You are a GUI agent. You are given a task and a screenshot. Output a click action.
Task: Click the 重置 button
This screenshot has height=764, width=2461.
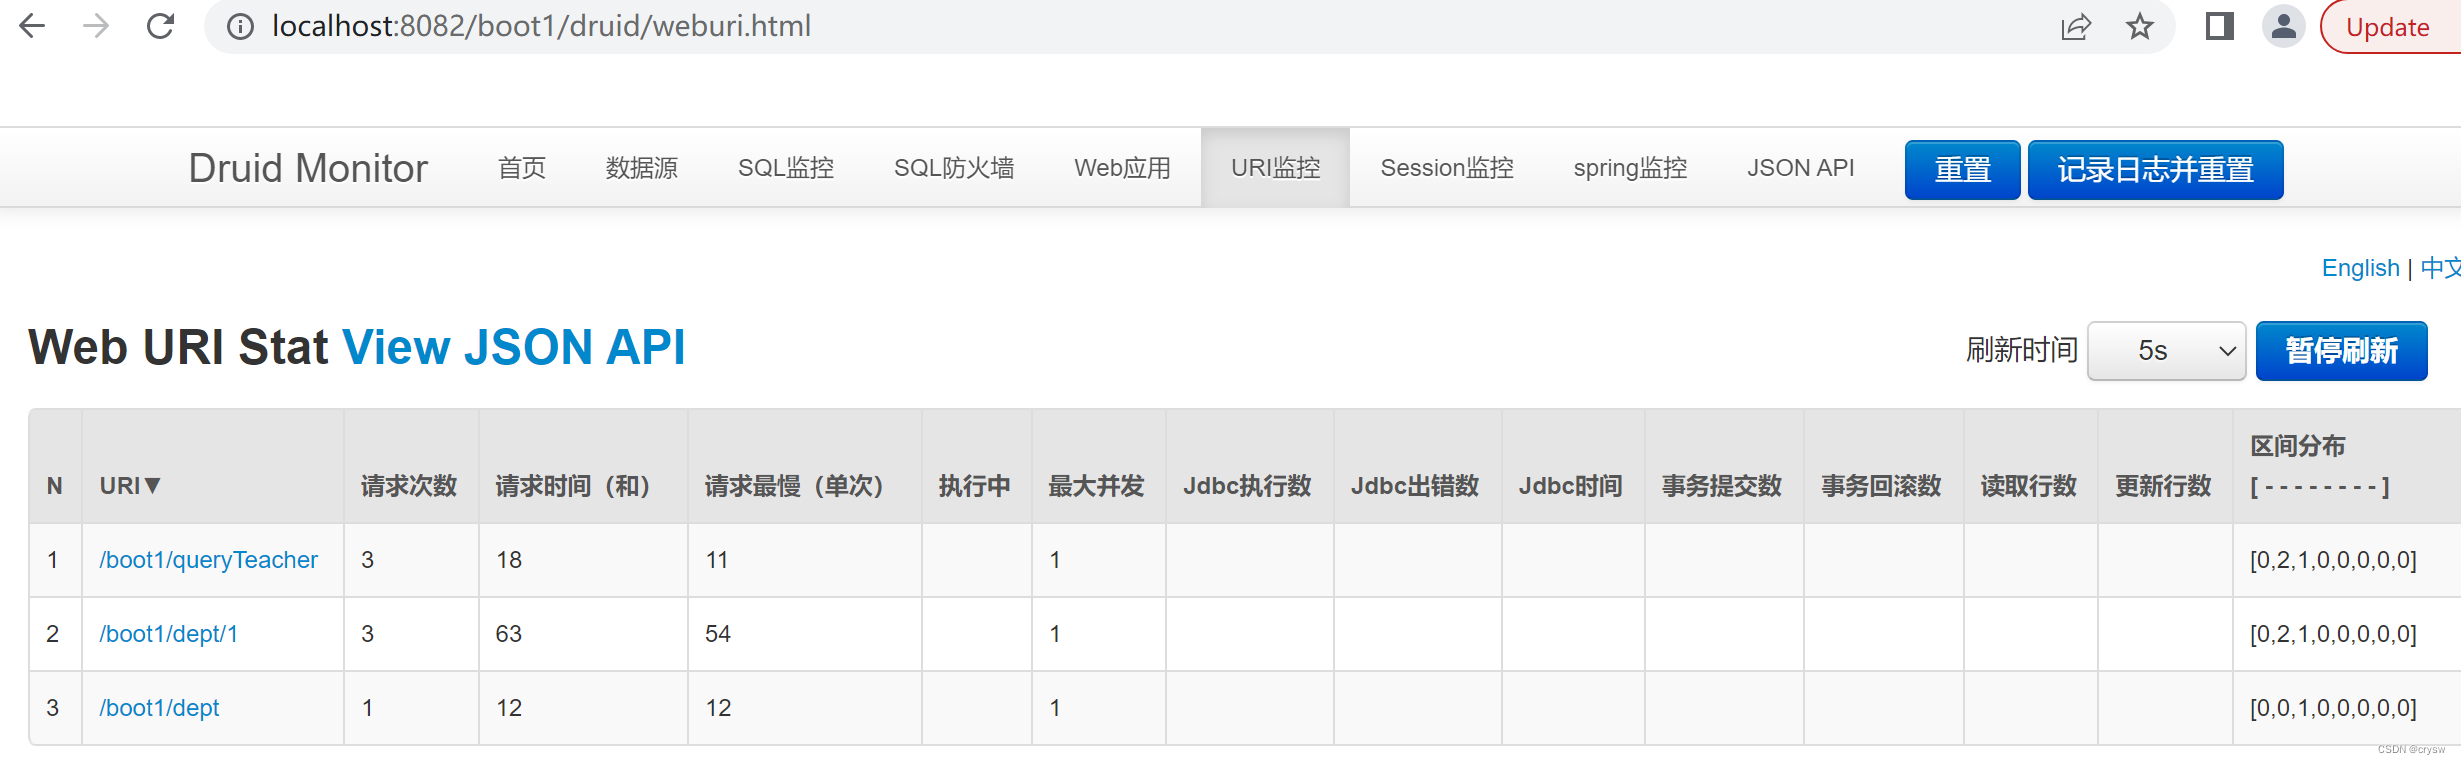coord(1962,170)
